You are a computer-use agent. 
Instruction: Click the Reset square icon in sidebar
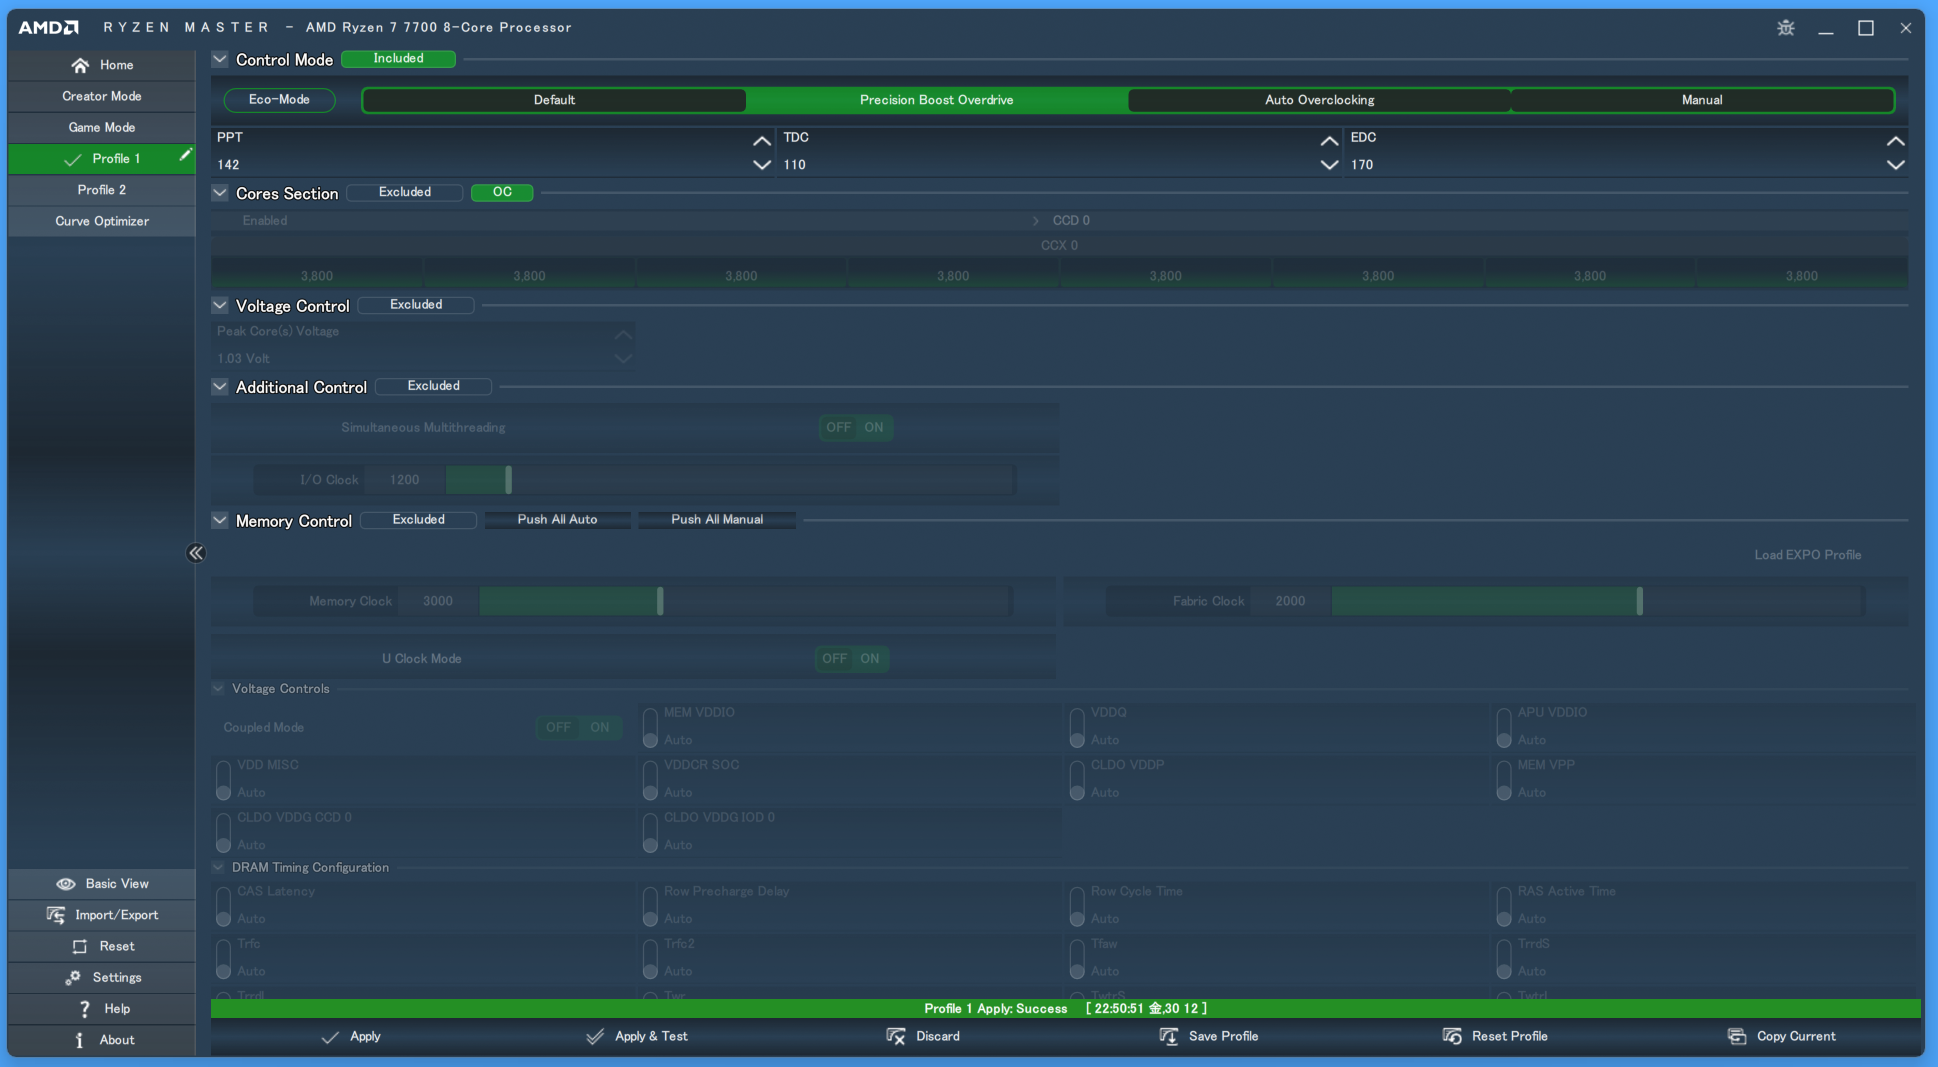[80, 946]
